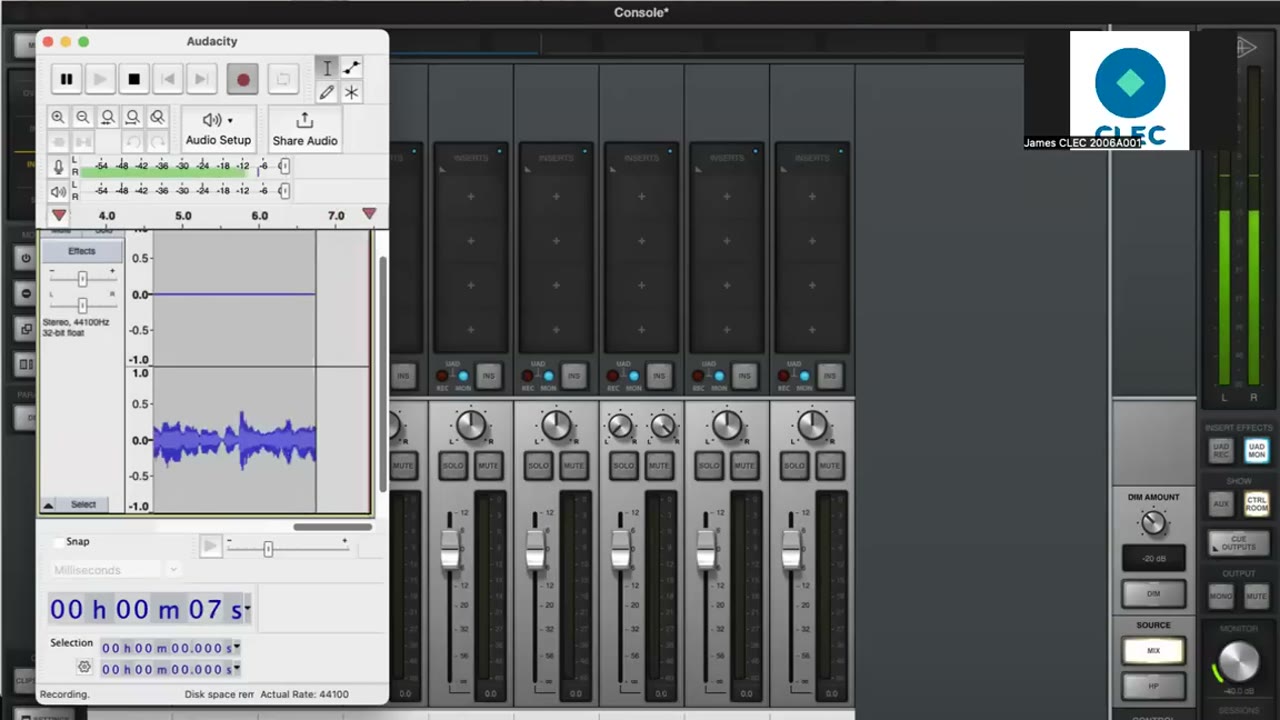This screenshot has height=720, width=1280.
Task: Open the track Effects button
Action: tap(82, 251)
